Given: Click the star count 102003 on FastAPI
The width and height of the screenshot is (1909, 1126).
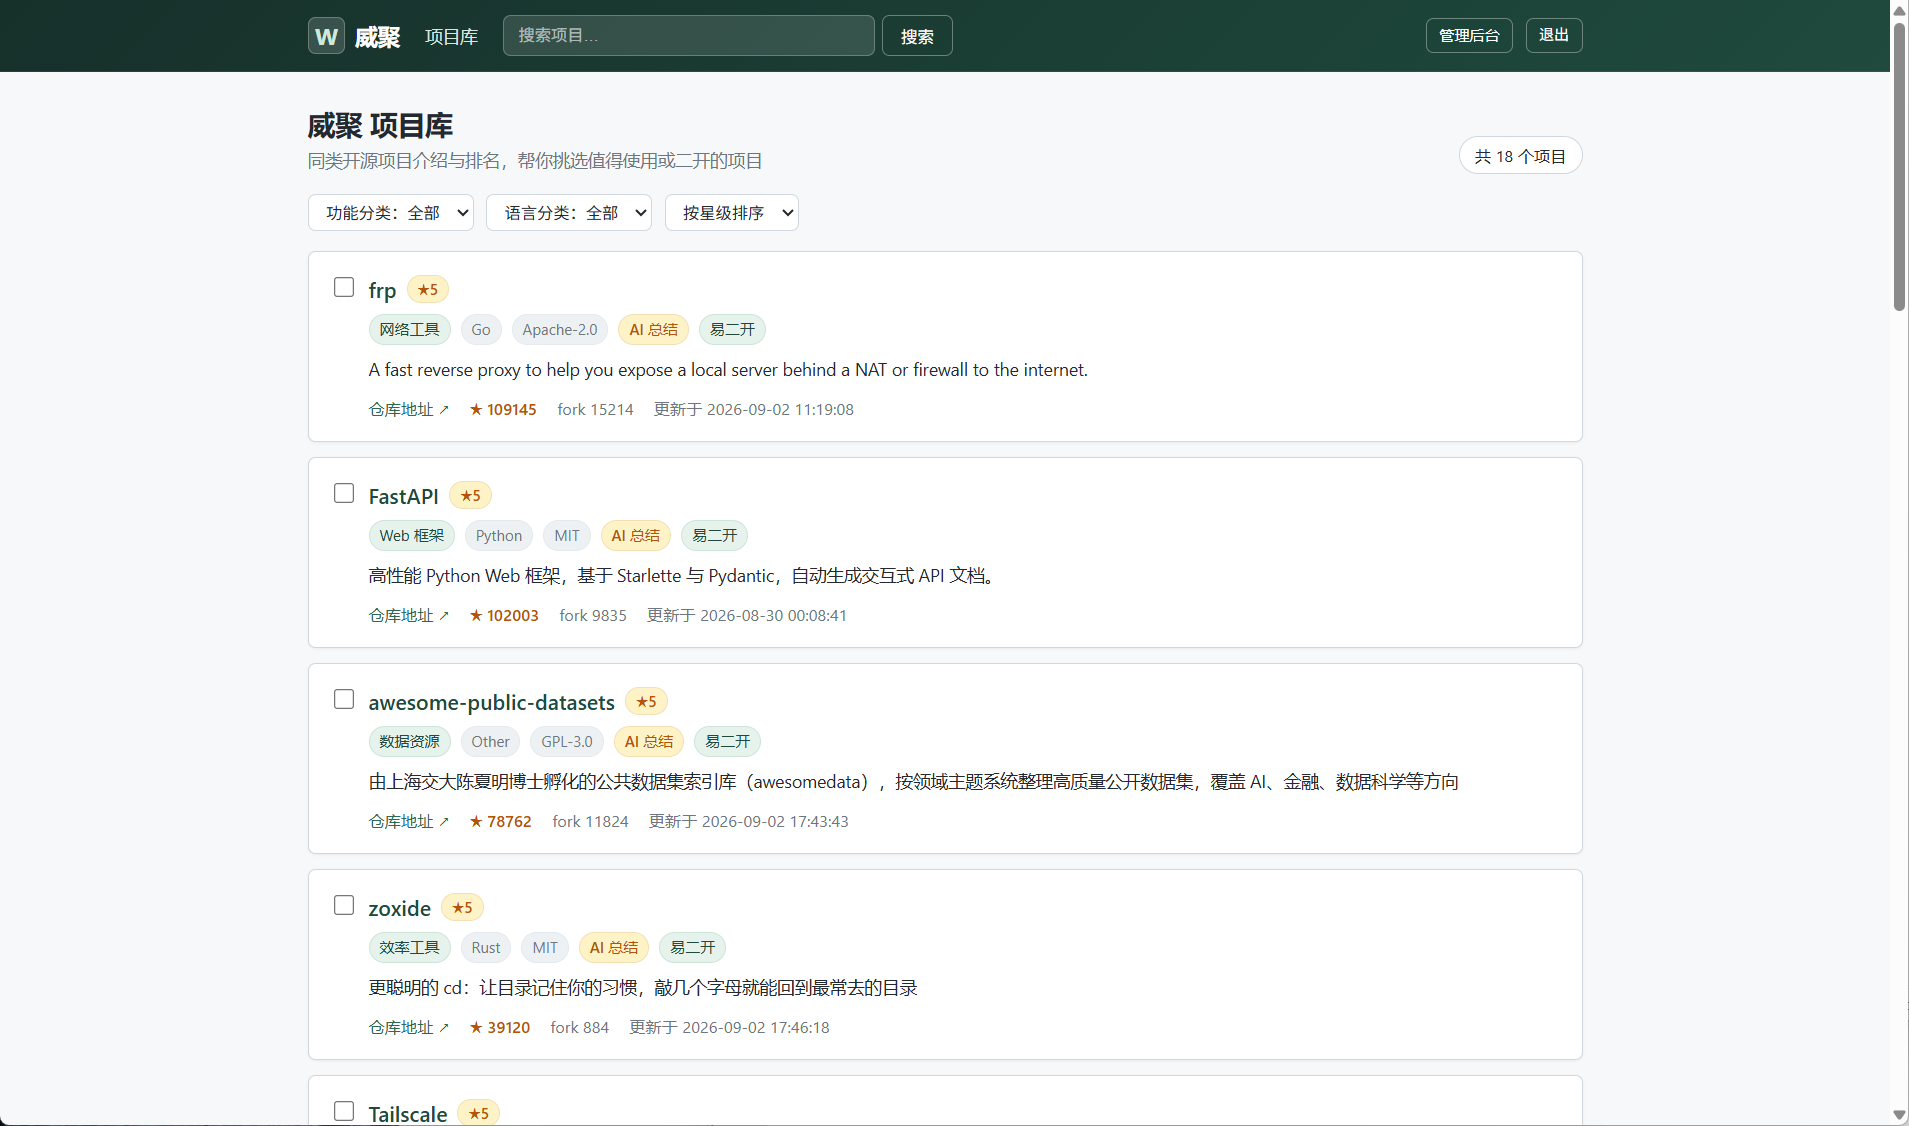Looking at the screenshot, I should coord(504,616).
